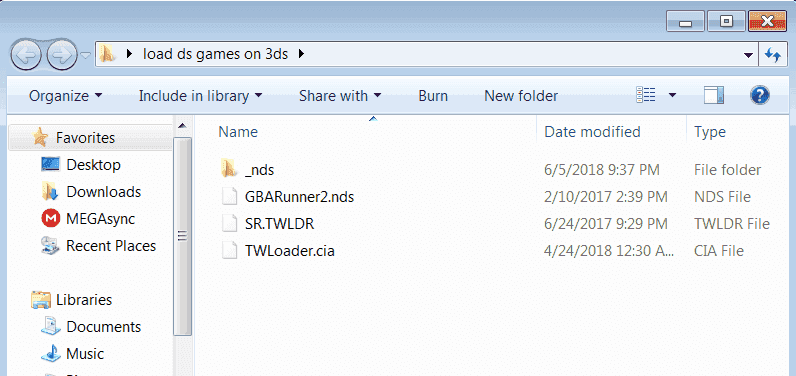This screenshot has width=796, height=376.
Task: Open Downloads in Favorites
Action: (x=104, y=192)
